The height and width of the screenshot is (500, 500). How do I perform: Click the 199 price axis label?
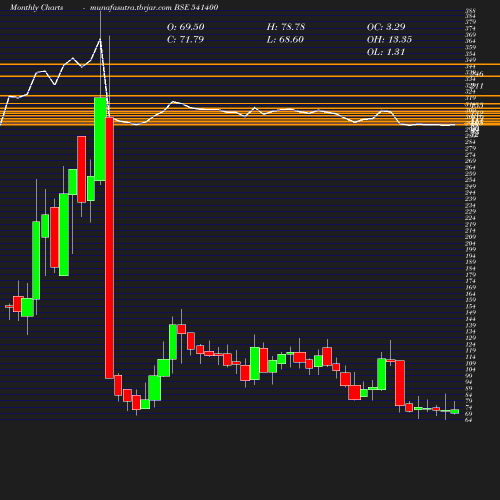pyautogui.click(x=470, y=250)
